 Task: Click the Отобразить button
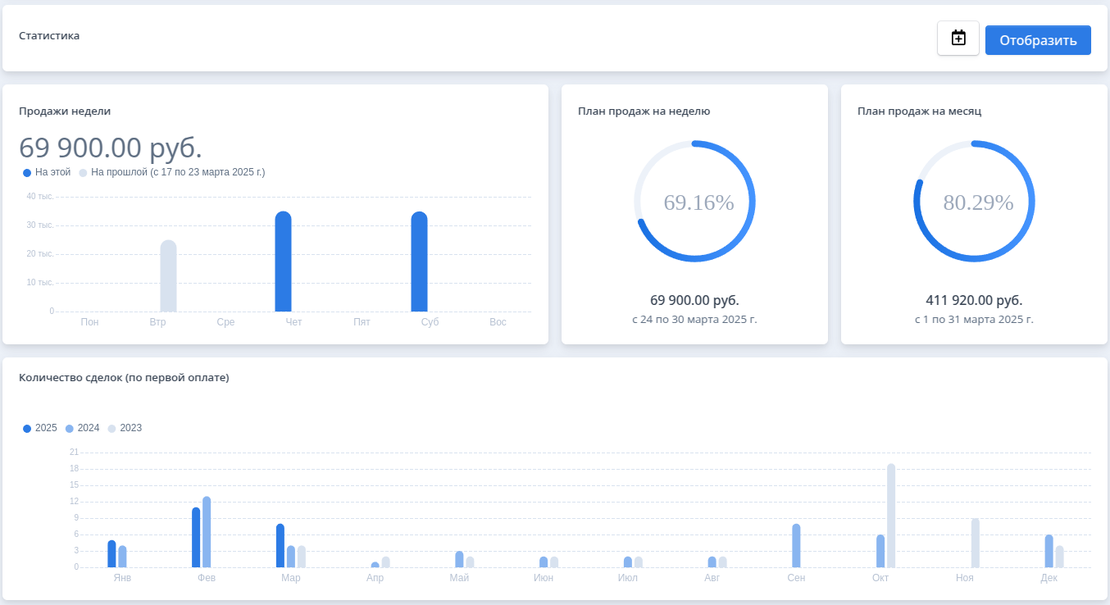pos(1037,40)
